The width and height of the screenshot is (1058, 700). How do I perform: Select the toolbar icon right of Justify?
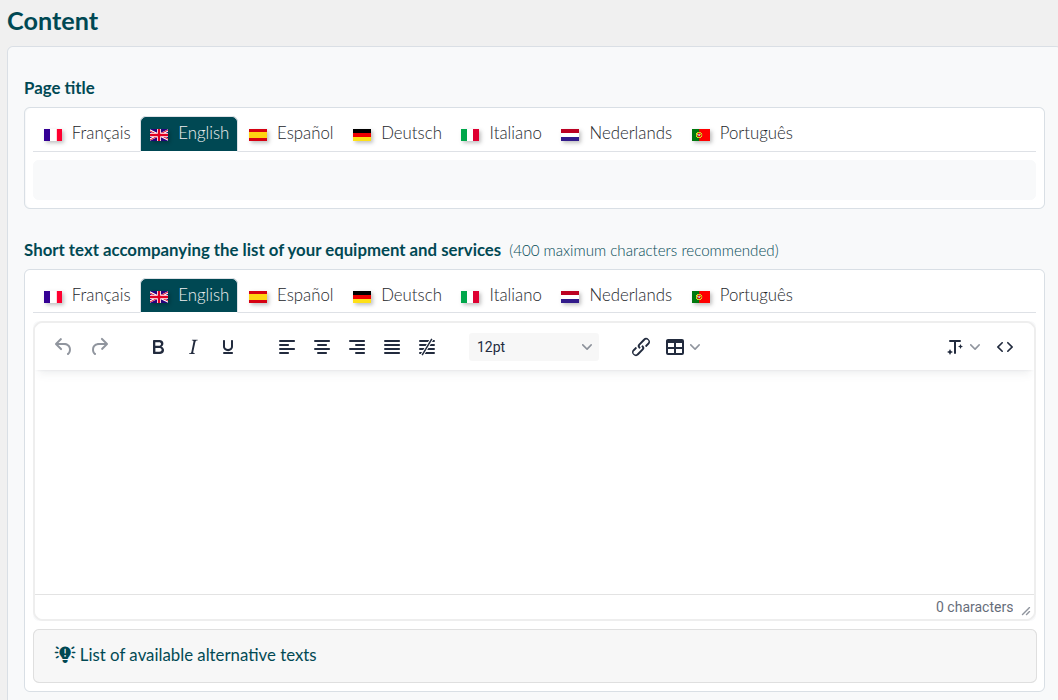coord(427,347)
